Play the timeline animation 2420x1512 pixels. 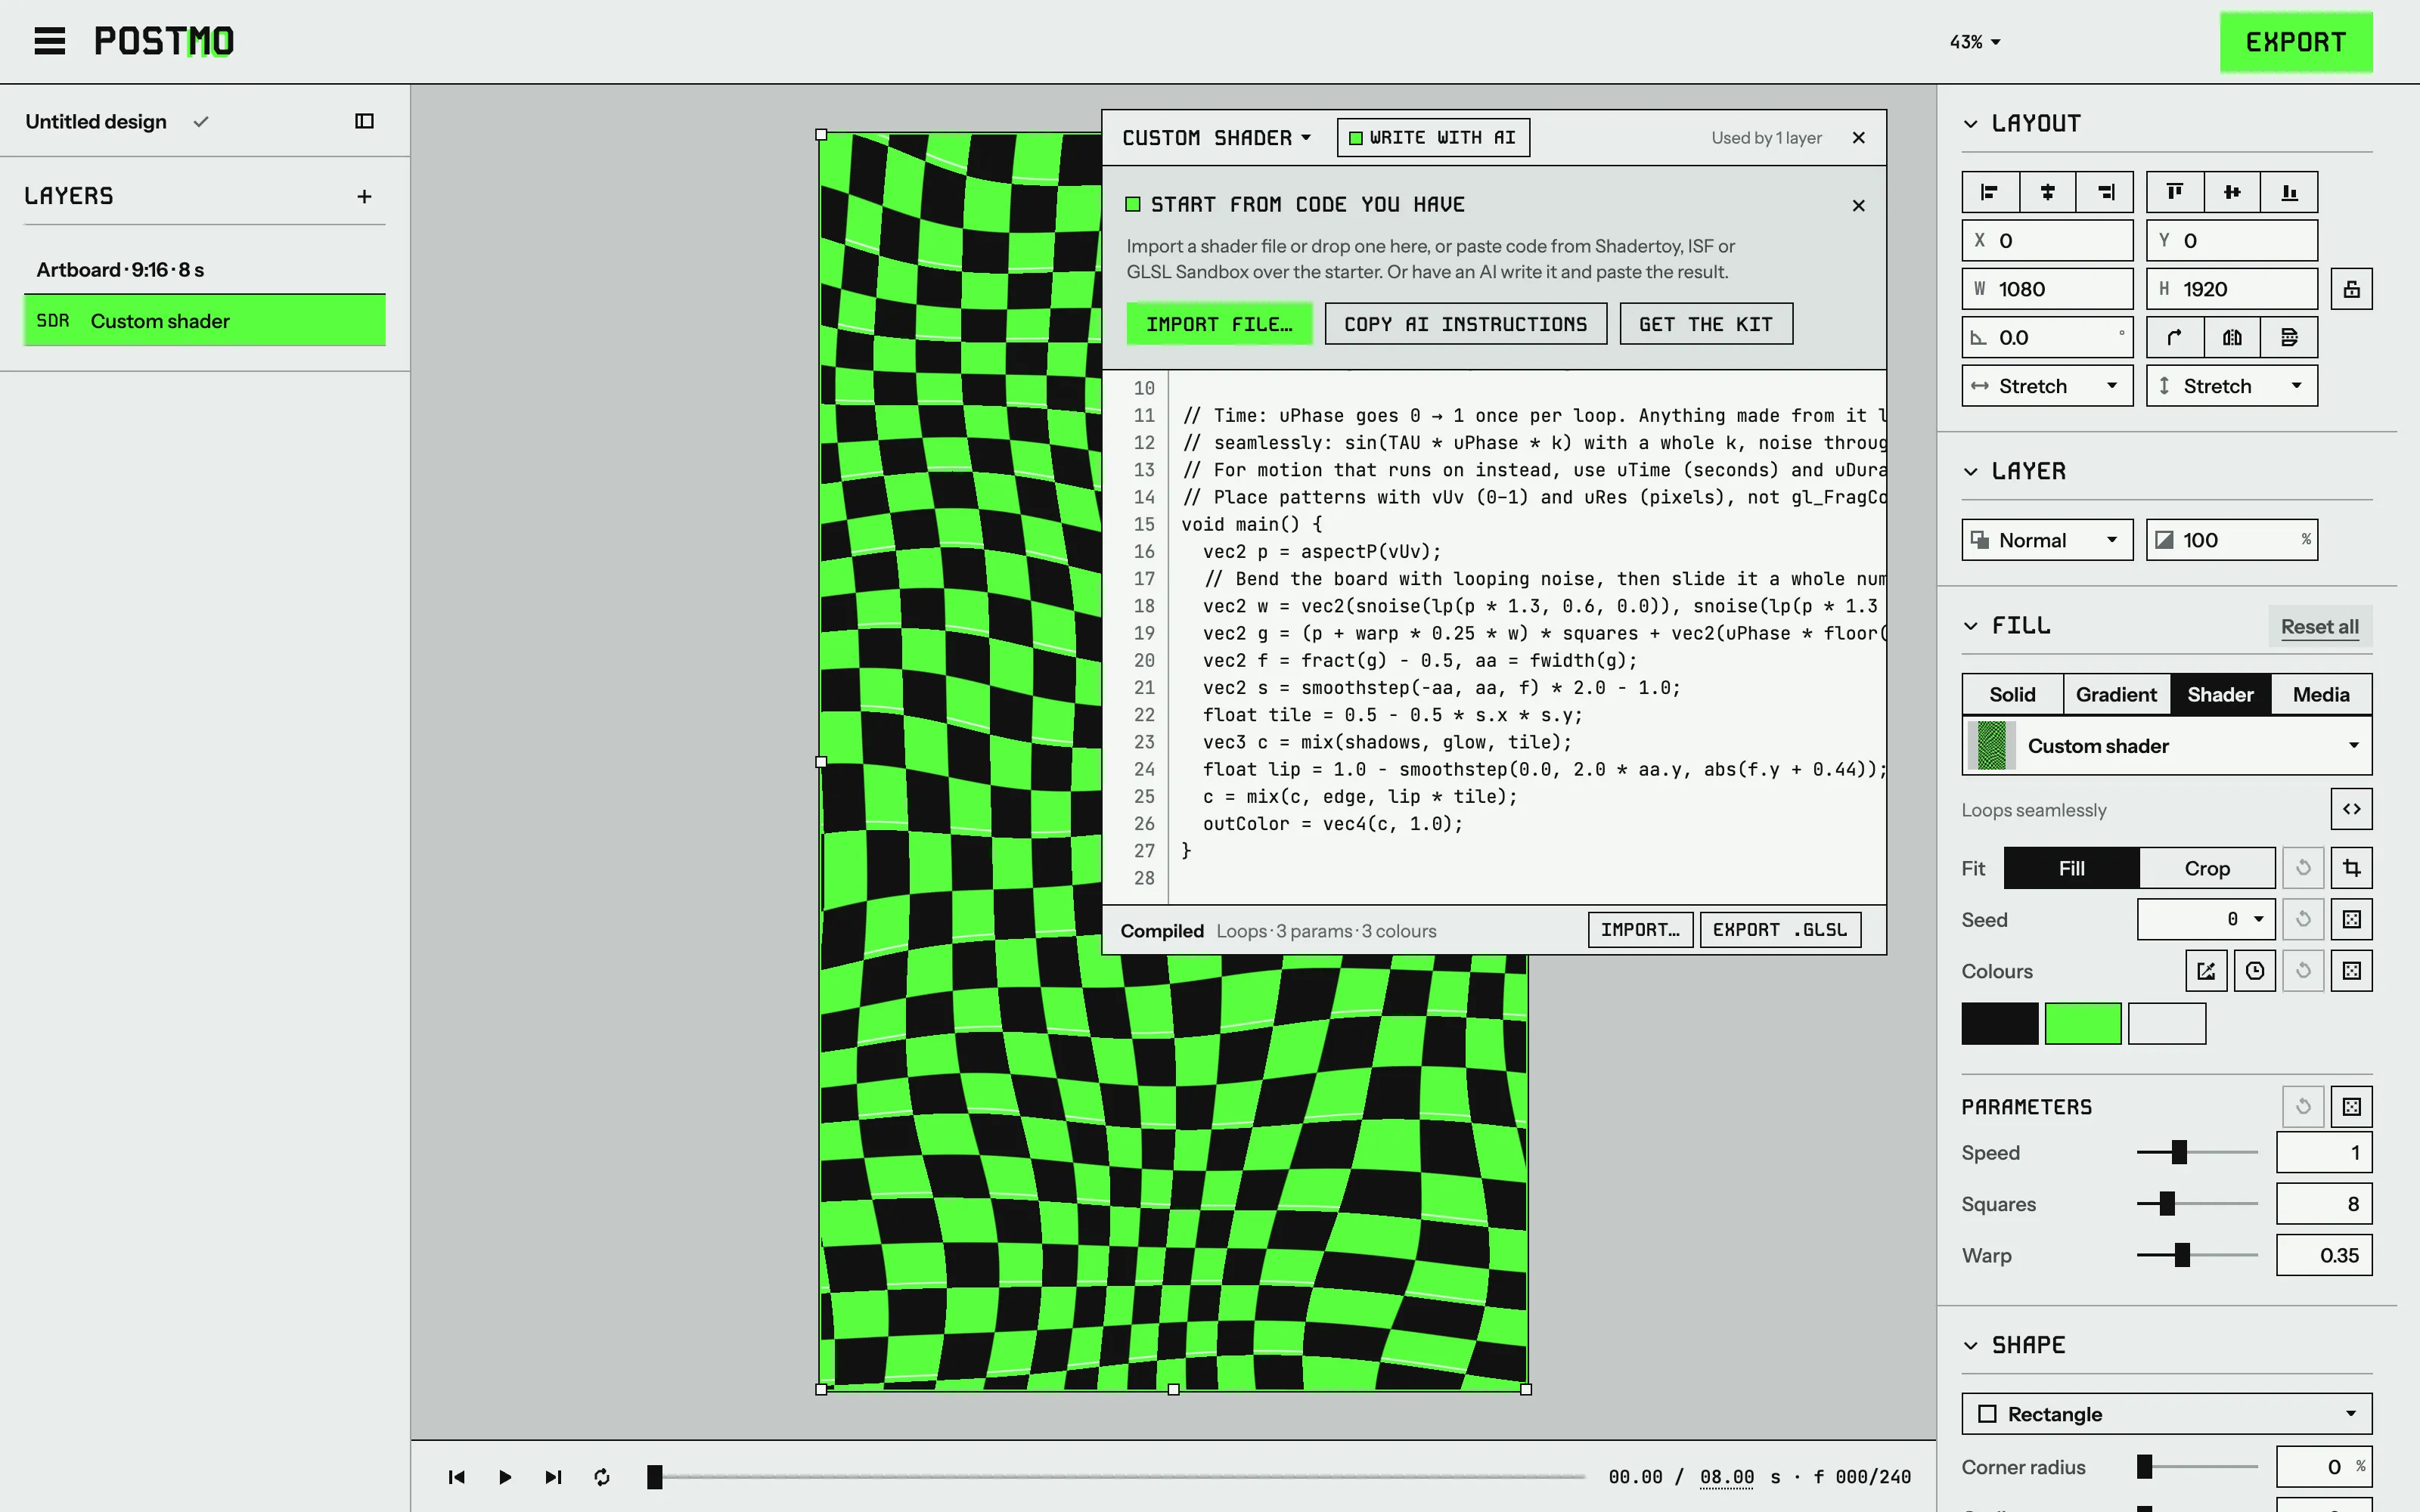[x=505, y=1477]
